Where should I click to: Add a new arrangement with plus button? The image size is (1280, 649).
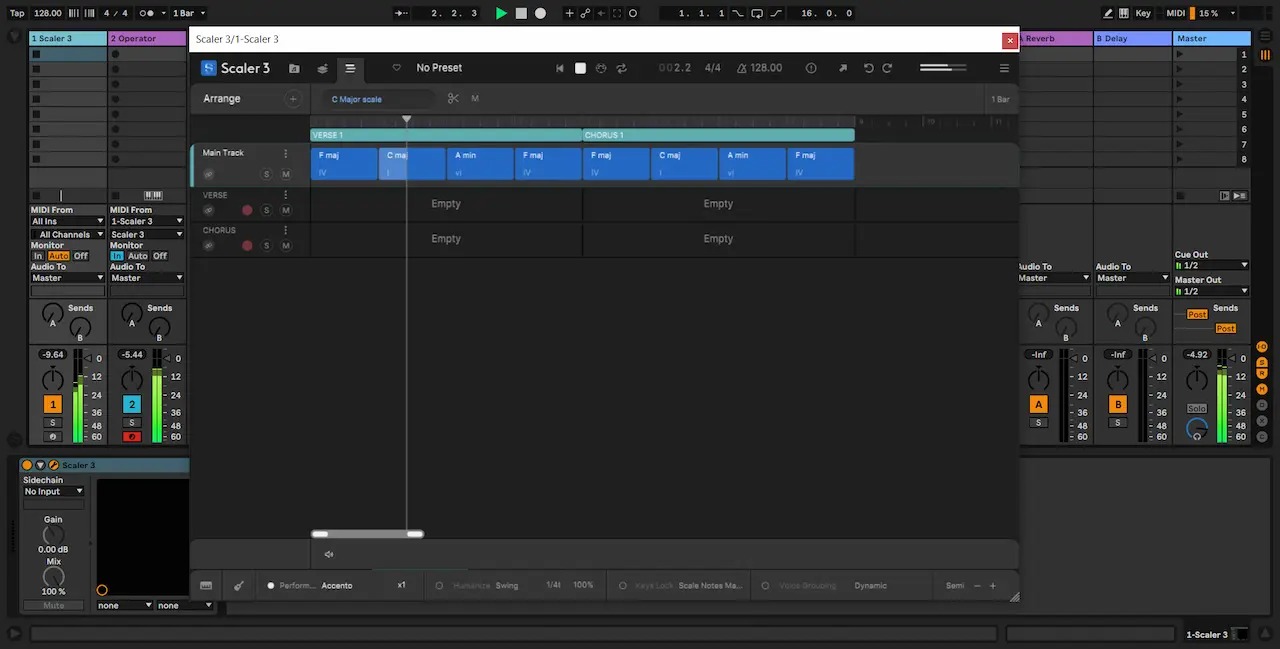(x=293, y=99)
